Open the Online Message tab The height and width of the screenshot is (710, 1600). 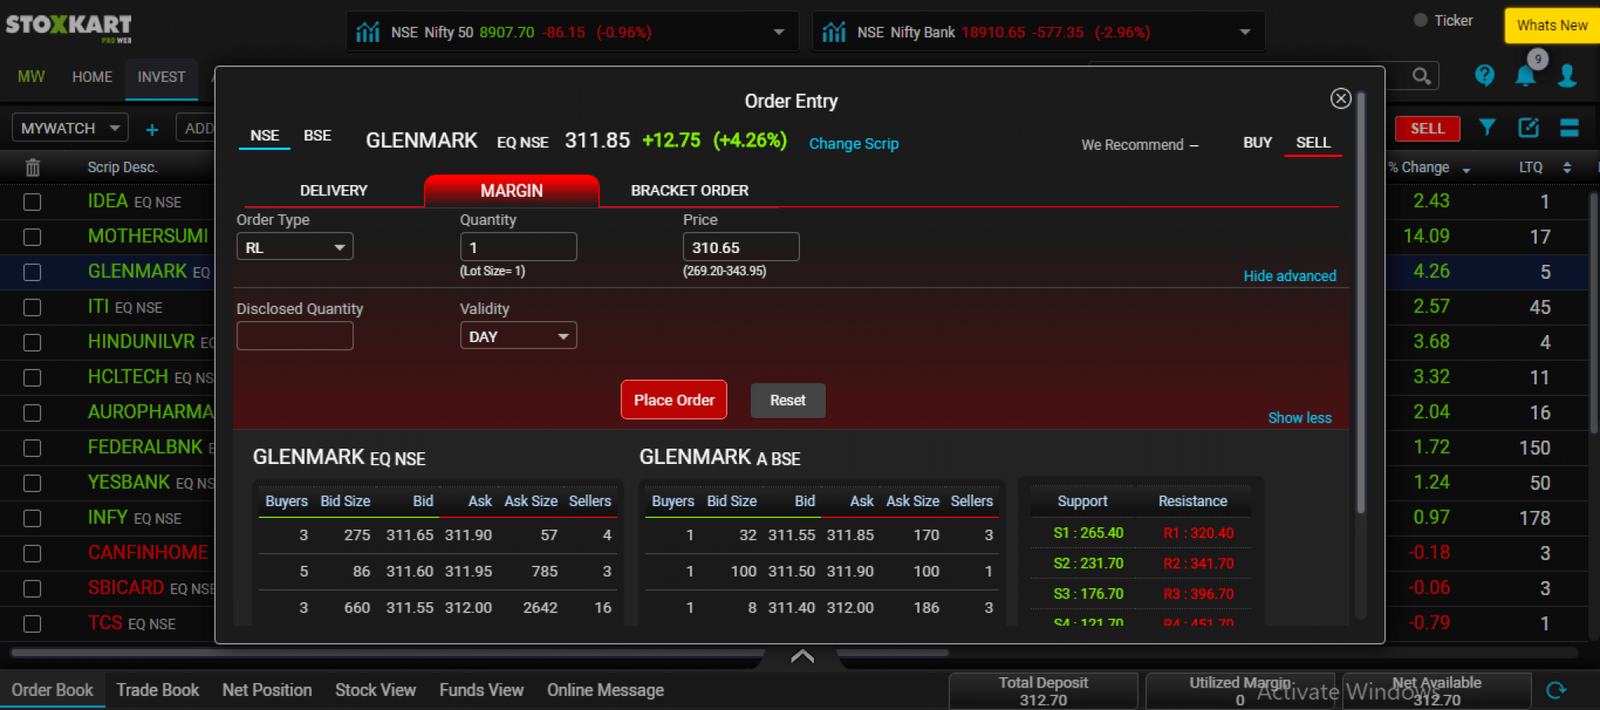605,690
